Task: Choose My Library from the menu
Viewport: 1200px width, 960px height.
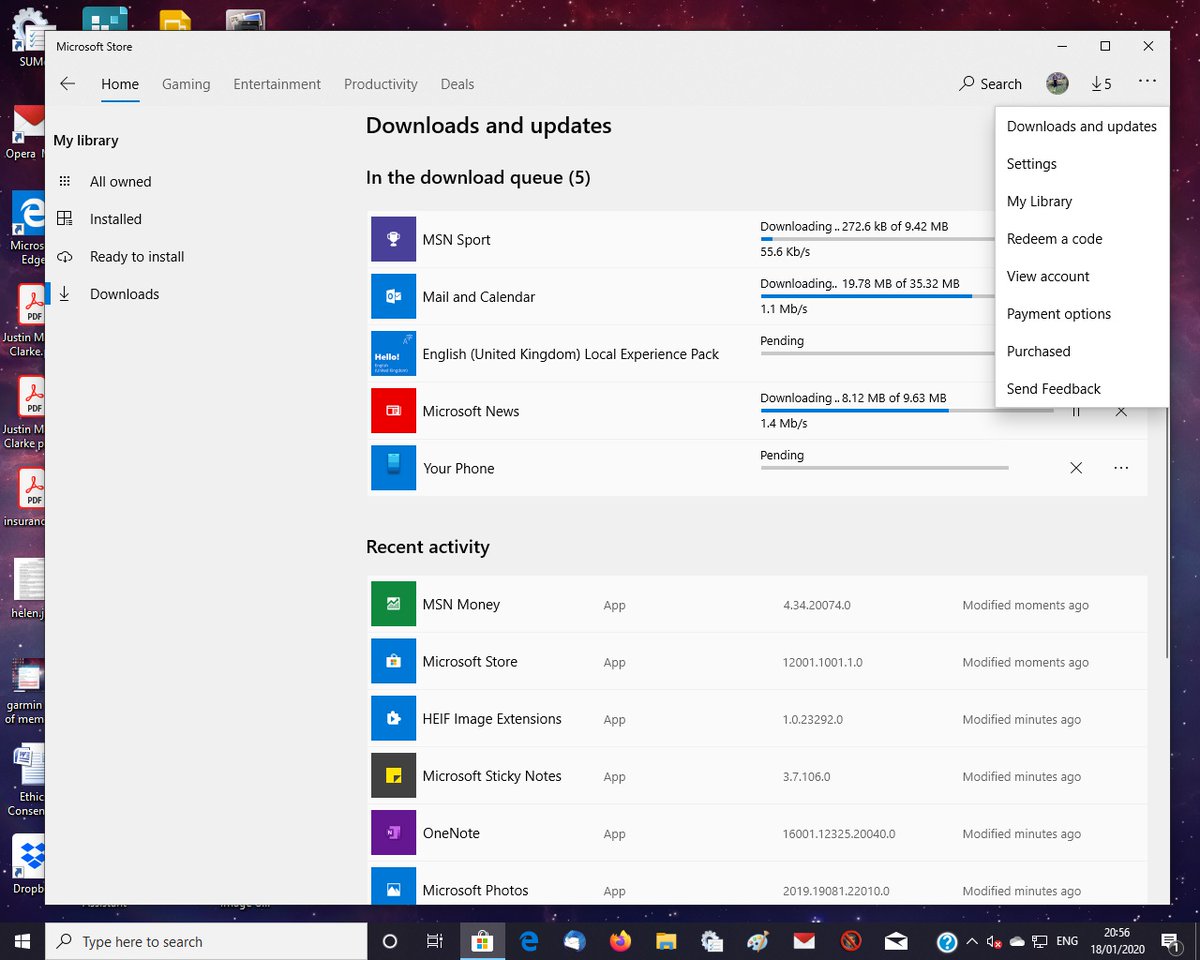Action: 1082,201
